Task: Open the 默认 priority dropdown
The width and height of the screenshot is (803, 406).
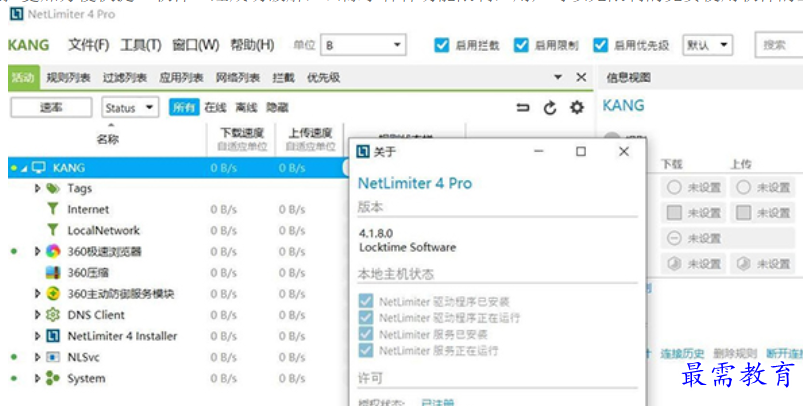Action: [708, 45]
